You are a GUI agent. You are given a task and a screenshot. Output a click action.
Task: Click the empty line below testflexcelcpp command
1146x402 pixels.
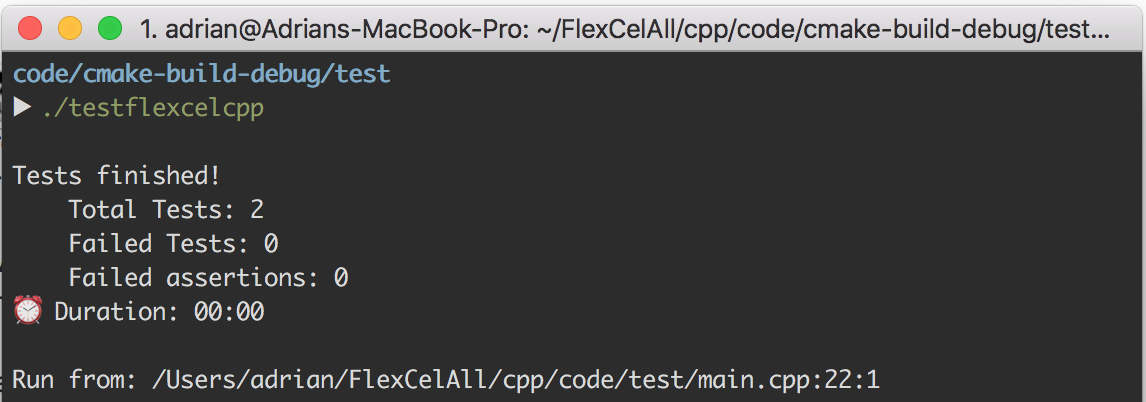pyautogui.click(x=573, y=142)
